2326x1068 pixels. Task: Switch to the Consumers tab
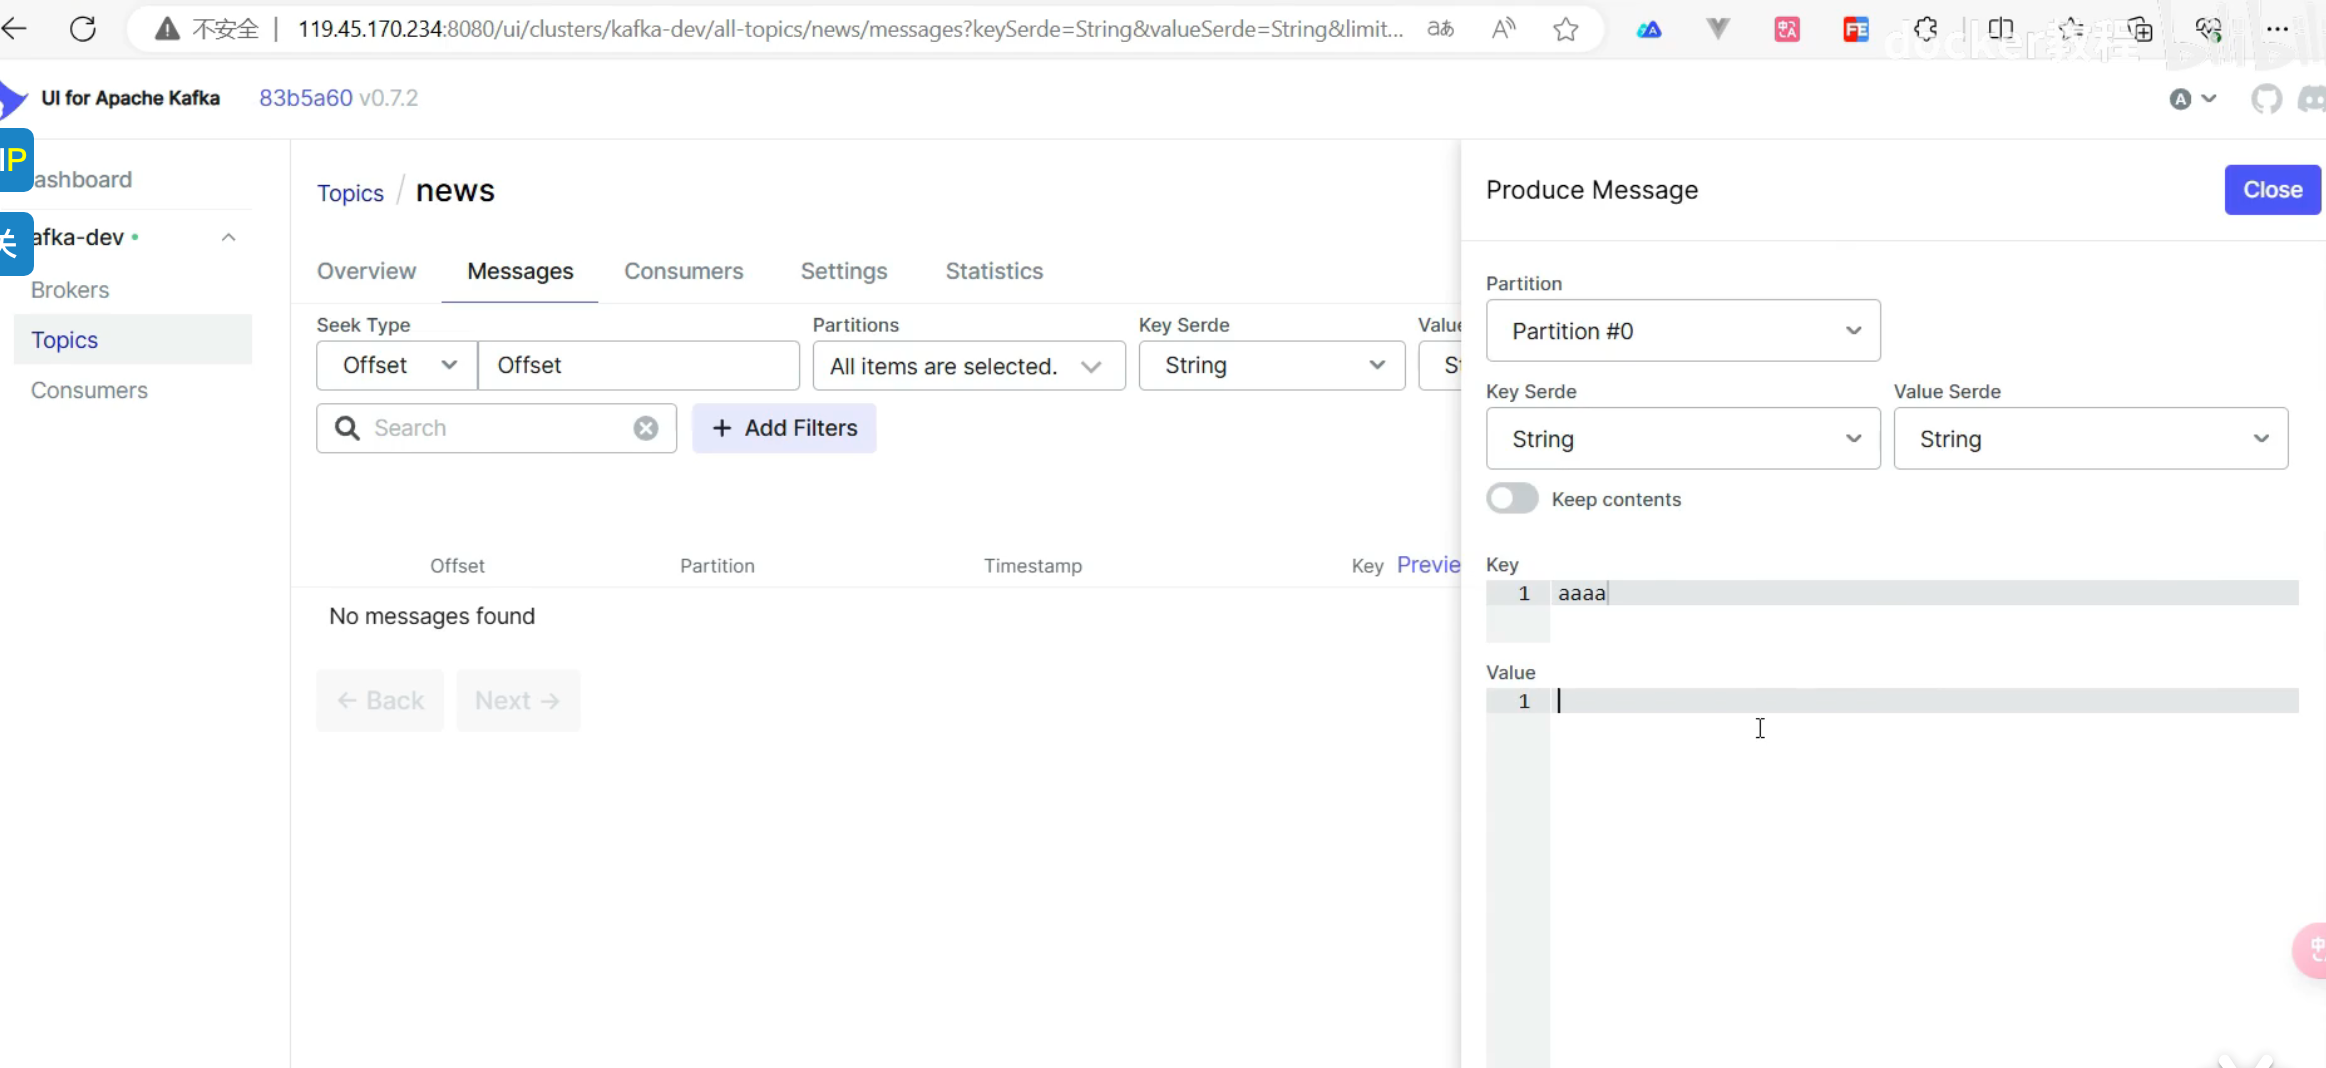(684, 271)
